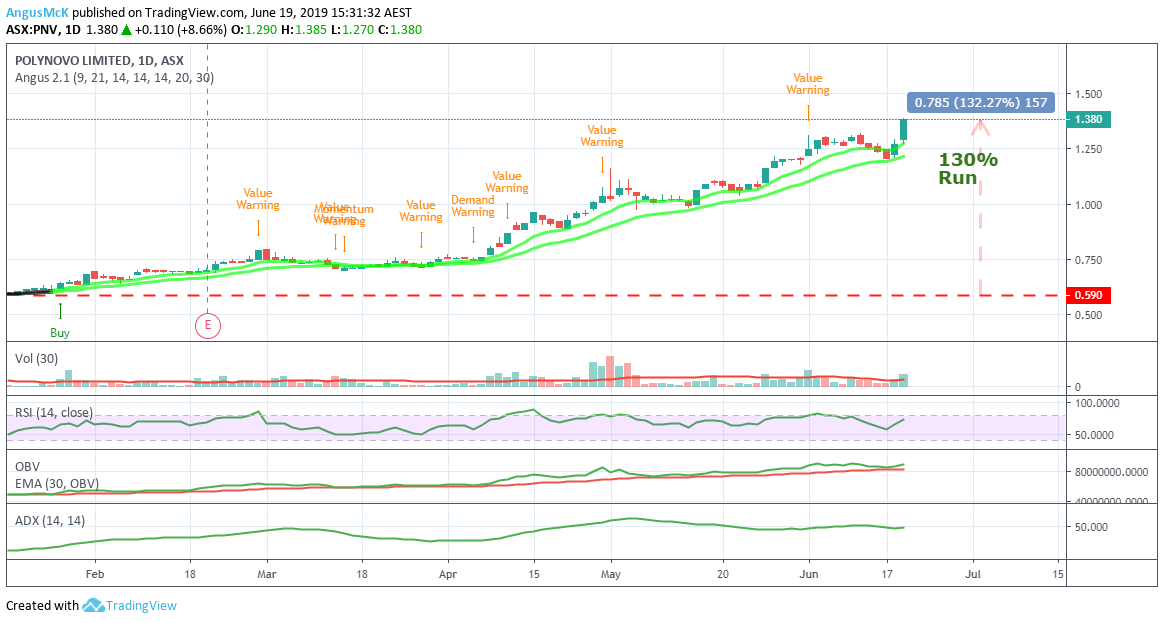1164x623 pixels.
Task: Click the Vol (30) indicator label
Action: point(36,359)
